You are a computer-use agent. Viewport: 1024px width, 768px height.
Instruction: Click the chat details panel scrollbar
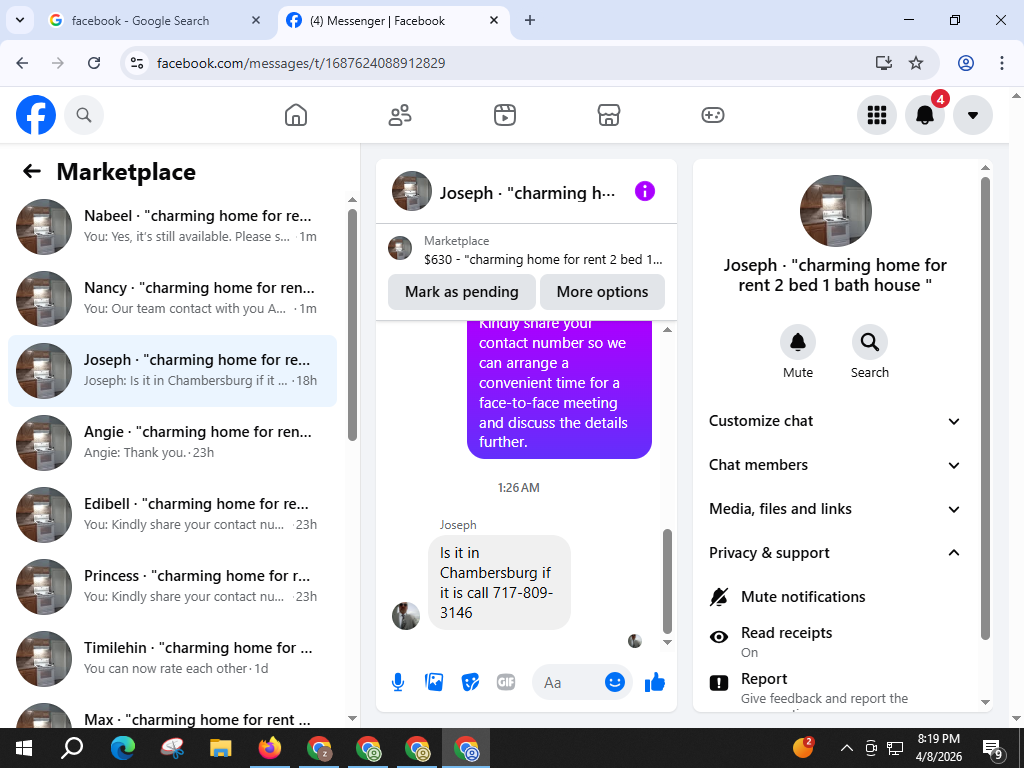click(985, 408)
